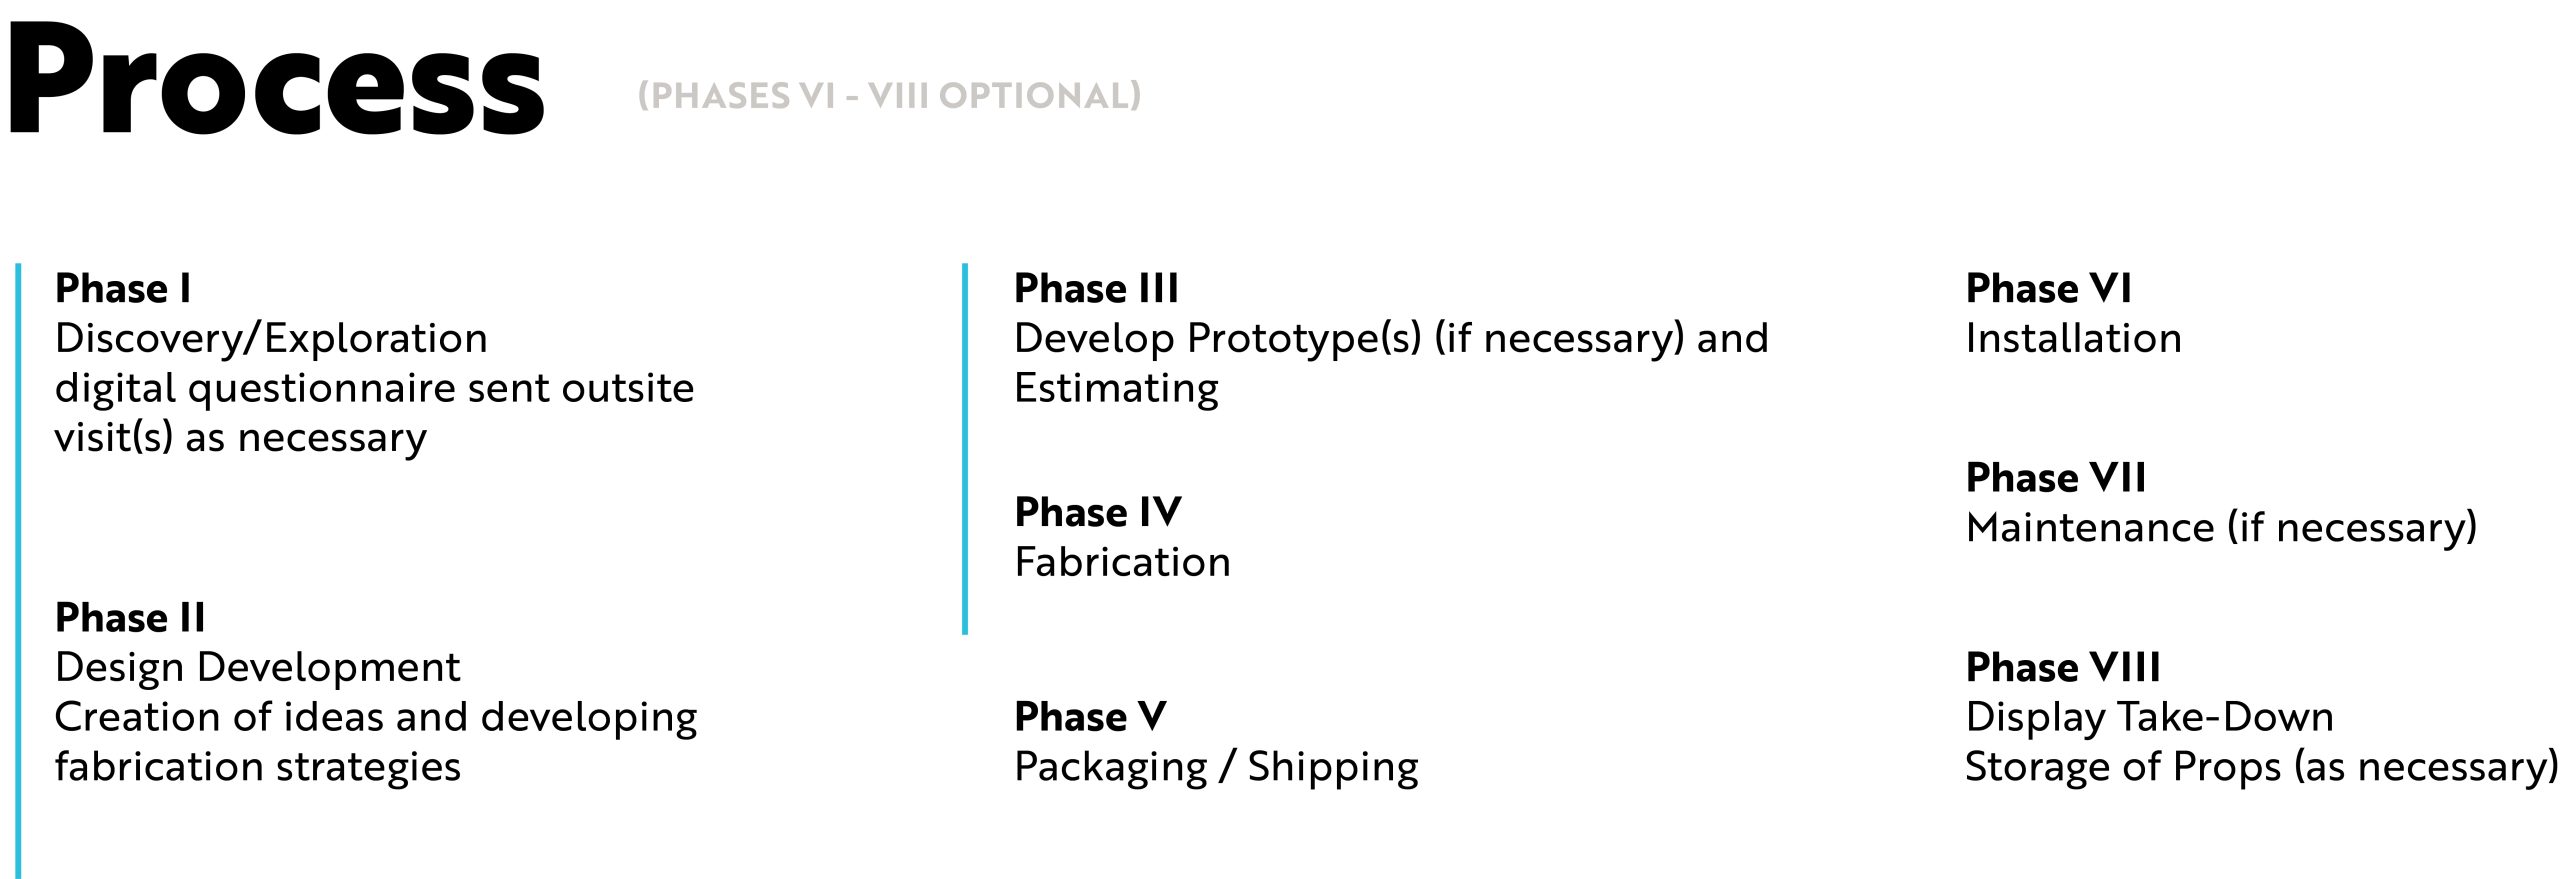Select the "(PHASES VI - VIII OPTIONAL)" subtitle
2560x879 pixels.
pos(889,96)
